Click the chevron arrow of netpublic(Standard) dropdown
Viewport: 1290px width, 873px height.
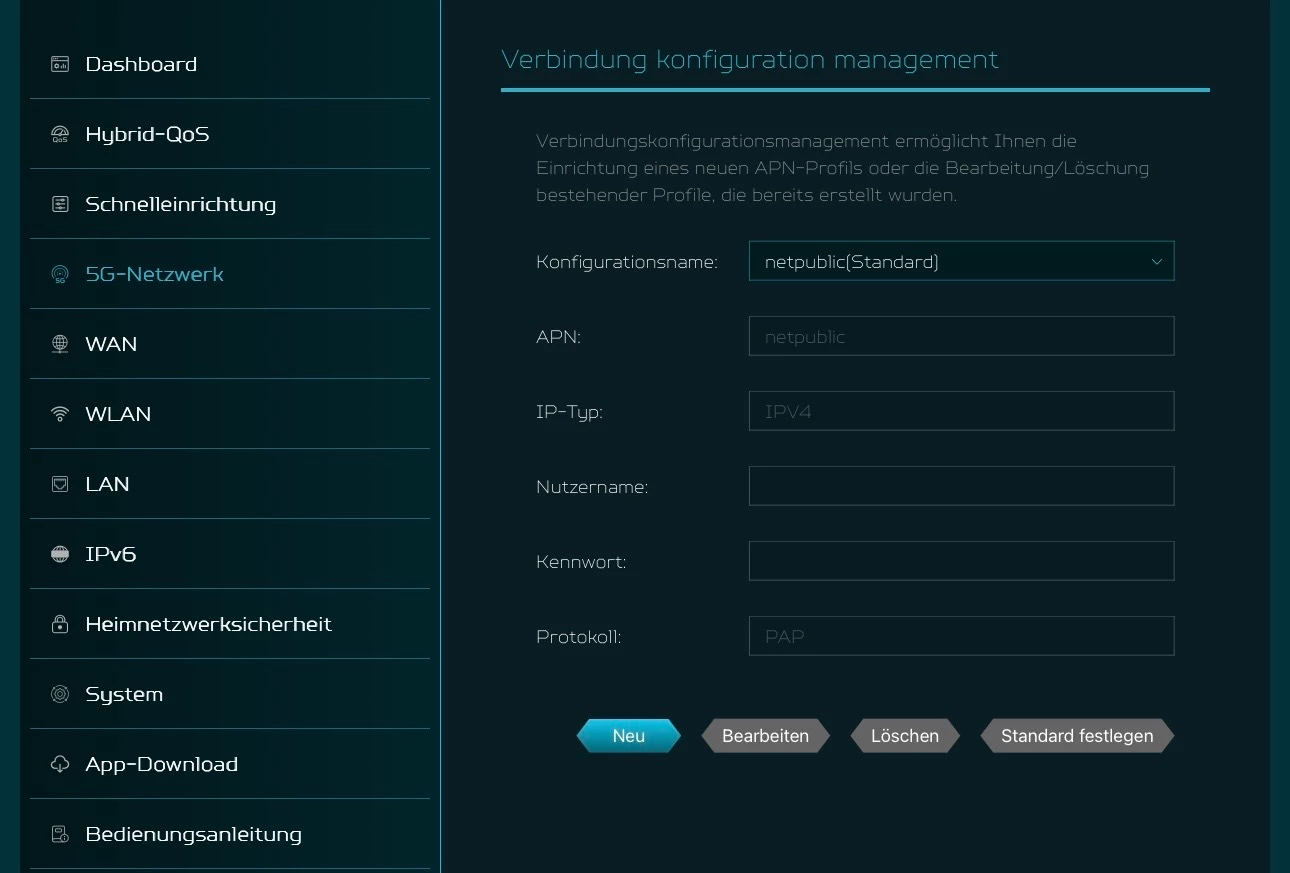[1156, 262]
